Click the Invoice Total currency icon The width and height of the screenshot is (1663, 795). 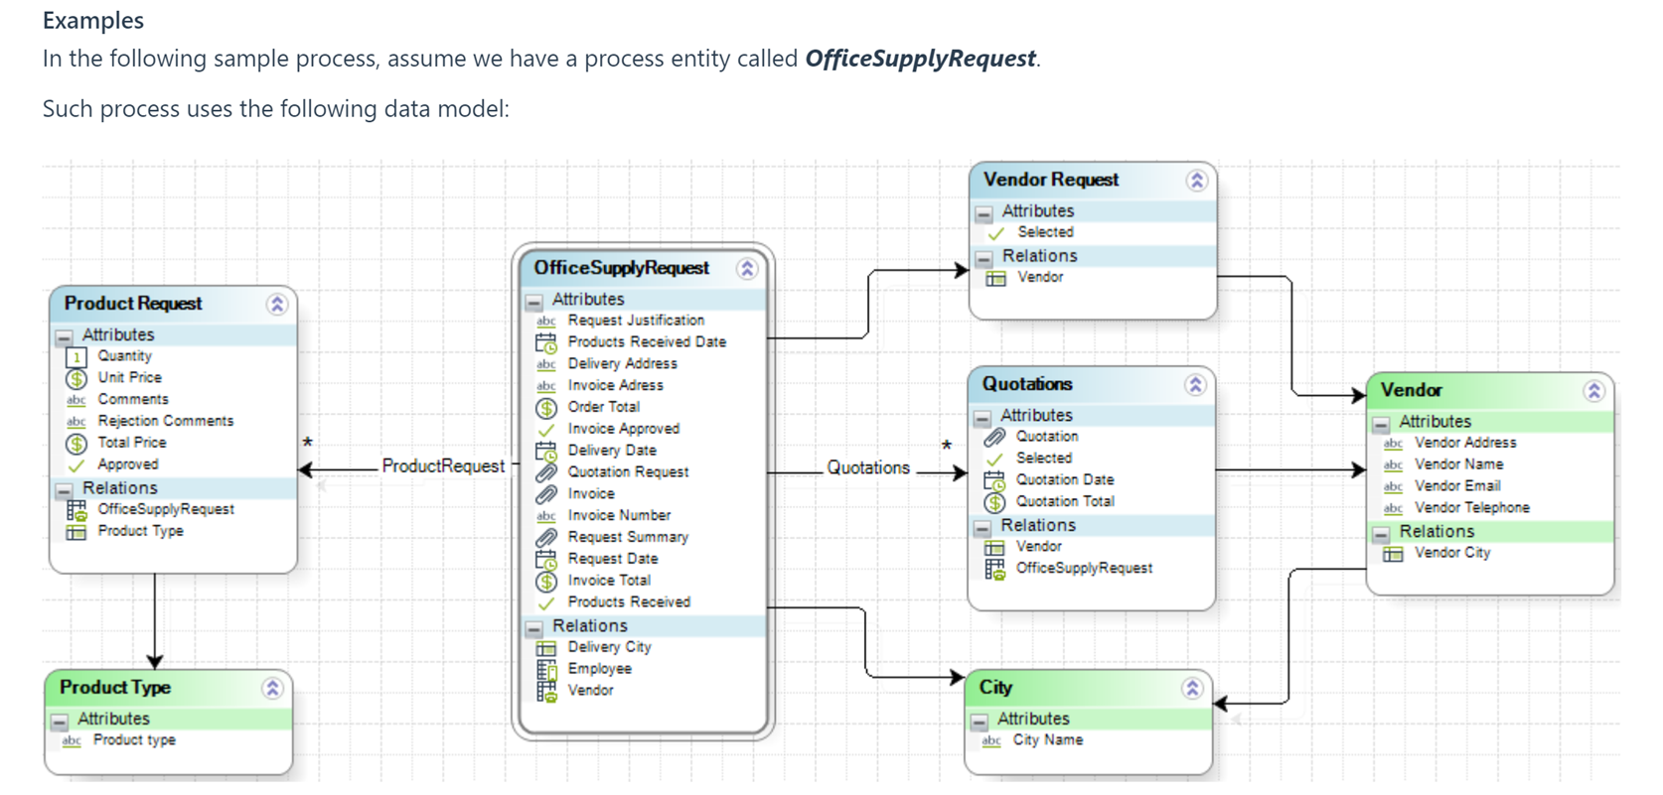point(546,582)
